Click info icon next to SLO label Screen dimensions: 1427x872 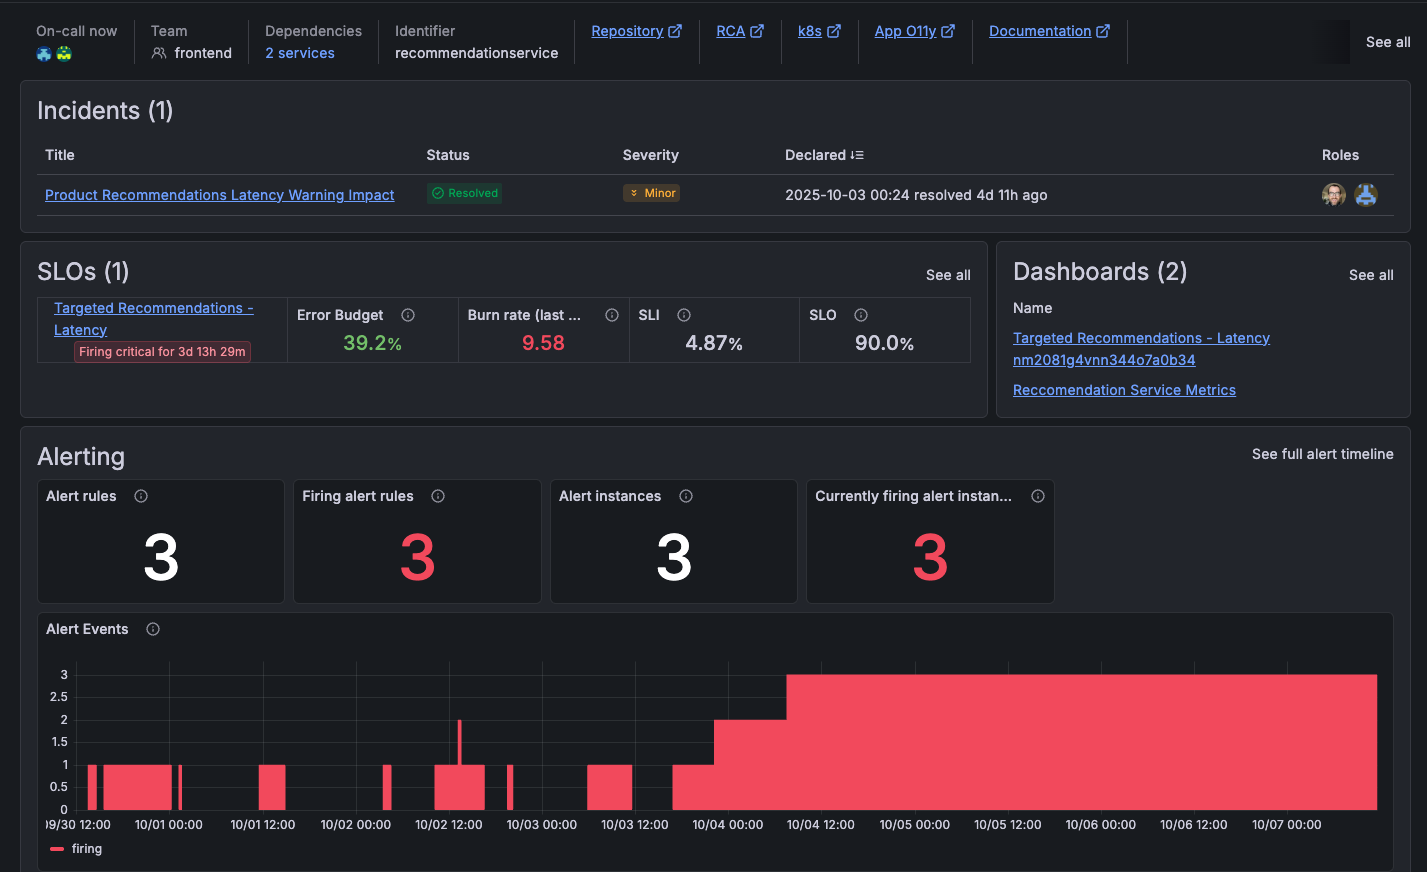coord(861,315)
